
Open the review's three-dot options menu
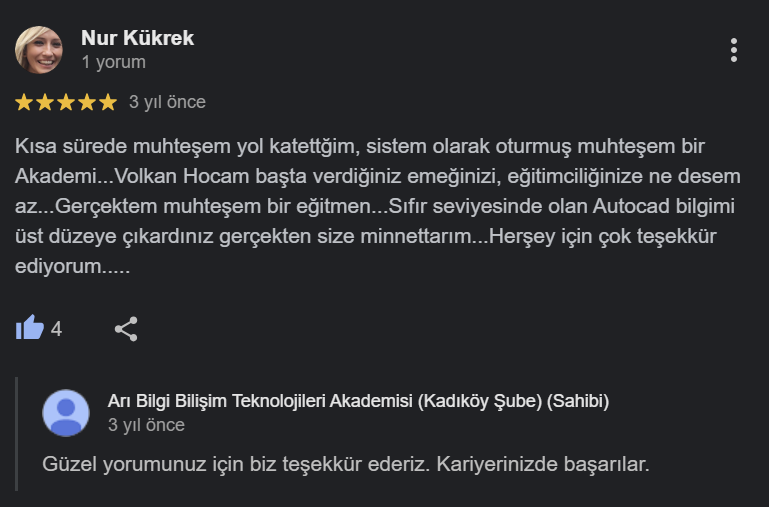pos(734,50)
